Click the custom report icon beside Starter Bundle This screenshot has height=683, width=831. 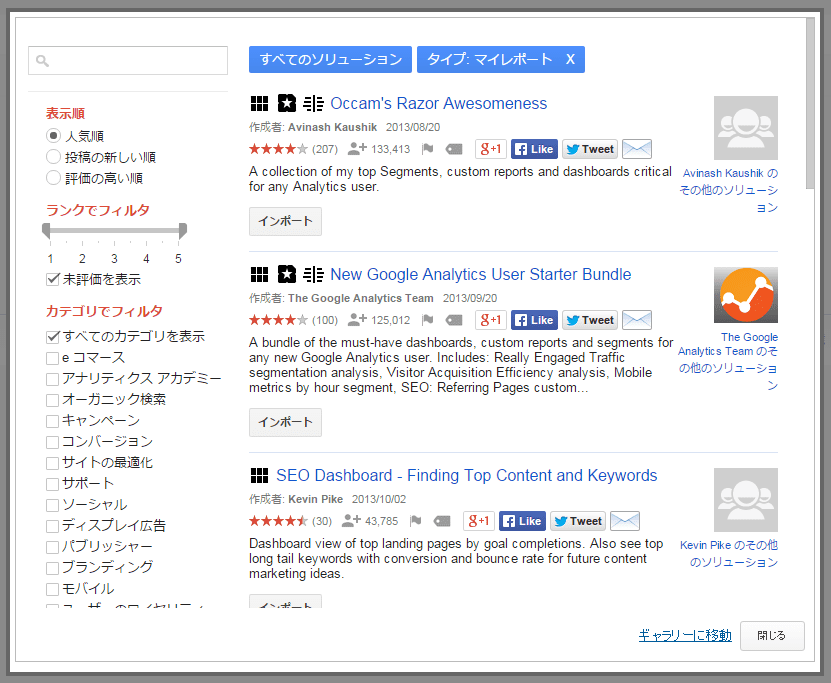tap(313, 274)
